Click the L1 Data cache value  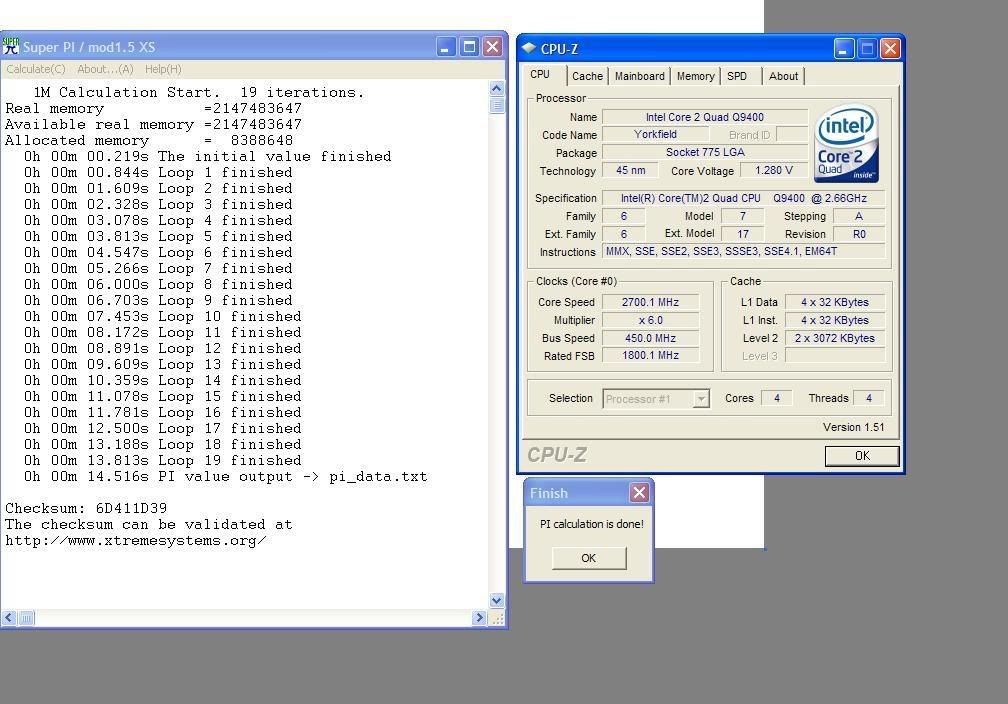(x=834, y=302)
